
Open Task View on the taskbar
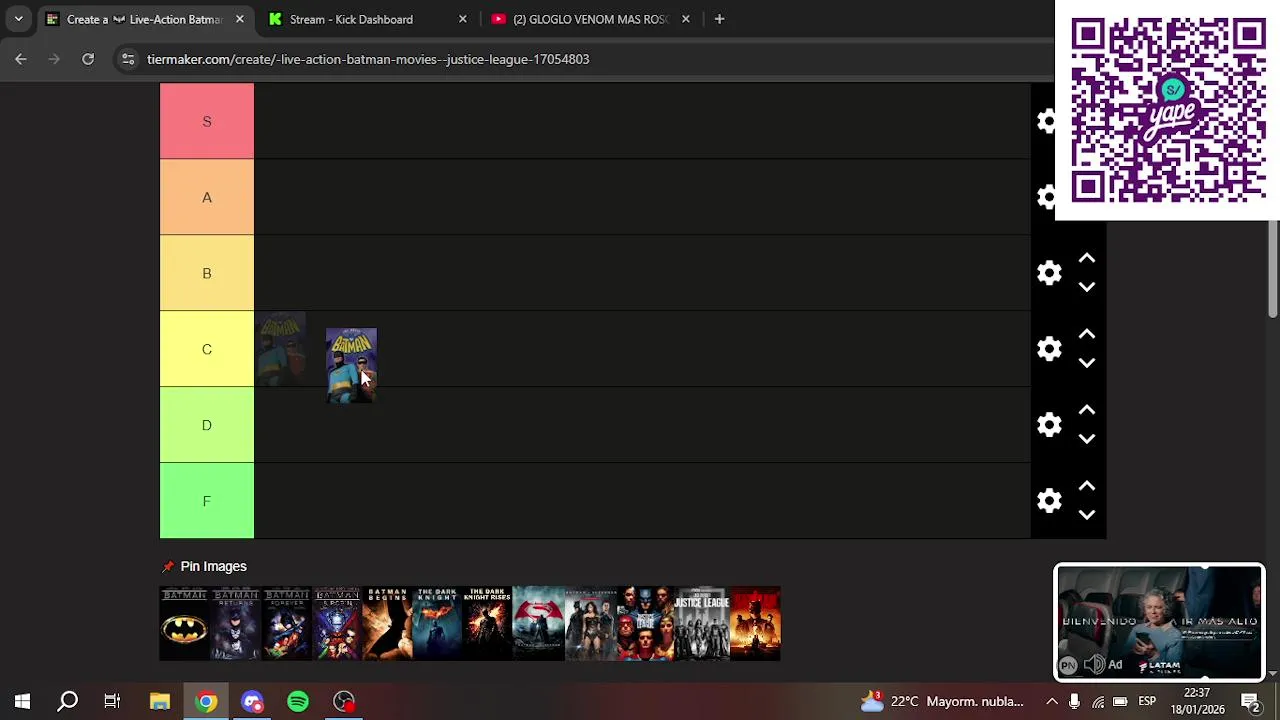coord(112,701)
